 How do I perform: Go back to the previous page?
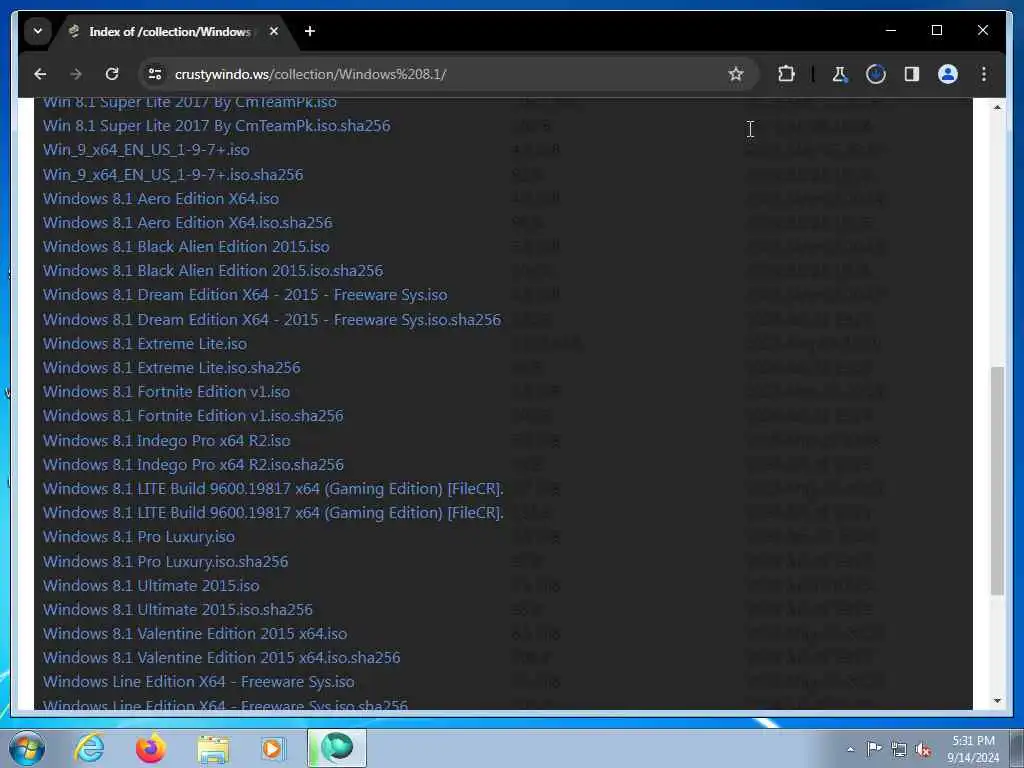40,74
